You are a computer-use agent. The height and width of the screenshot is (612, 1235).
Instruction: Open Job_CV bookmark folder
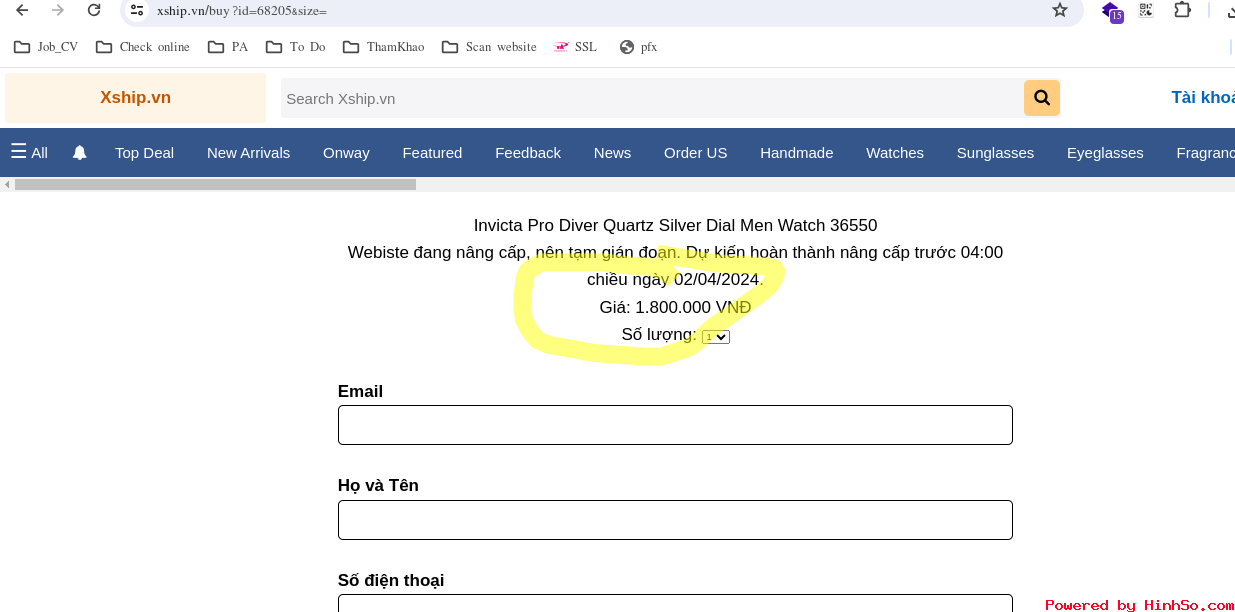pyautogui.click(x=46, y=47)
